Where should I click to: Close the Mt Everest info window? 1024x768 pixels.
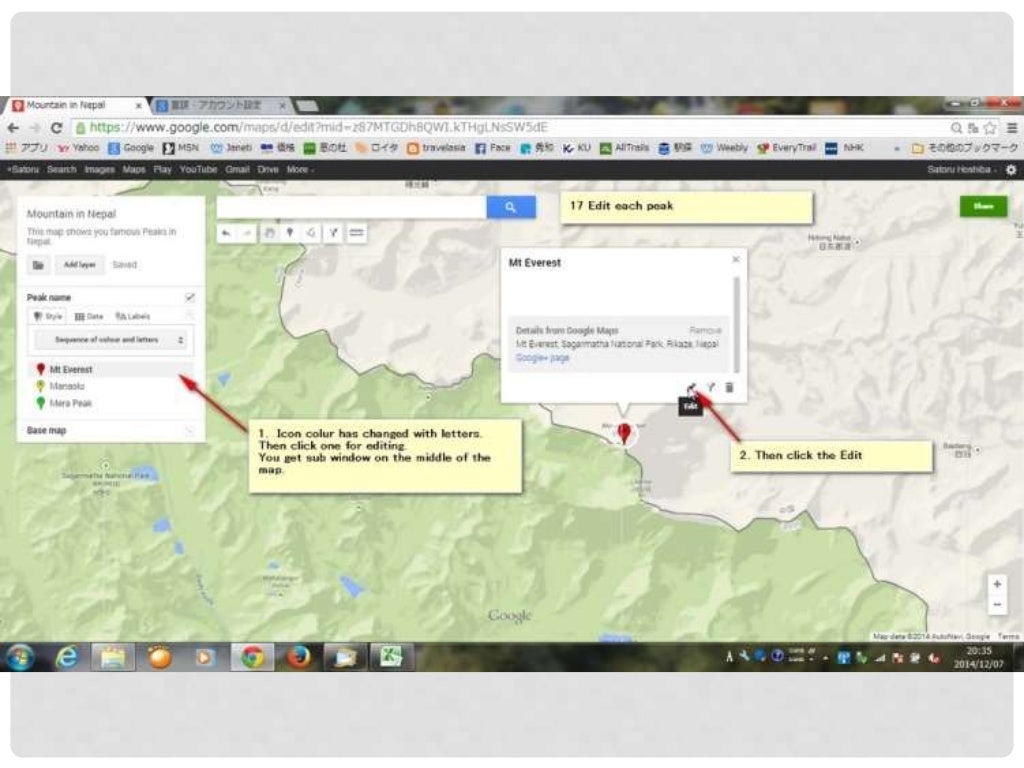point(736,259)
